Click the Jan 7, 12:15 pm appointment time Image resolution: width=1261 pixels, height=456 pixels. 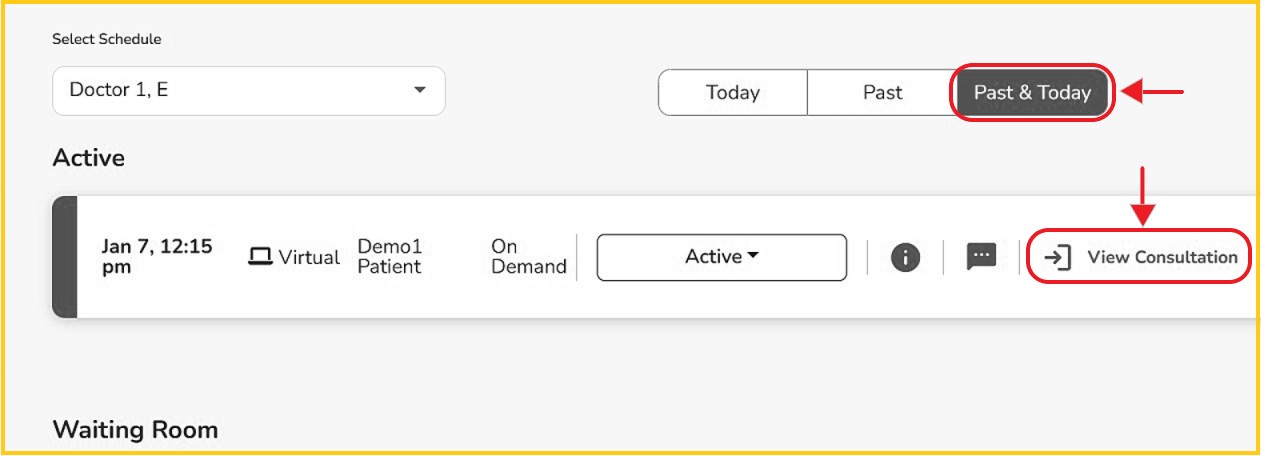coord(157,256)
